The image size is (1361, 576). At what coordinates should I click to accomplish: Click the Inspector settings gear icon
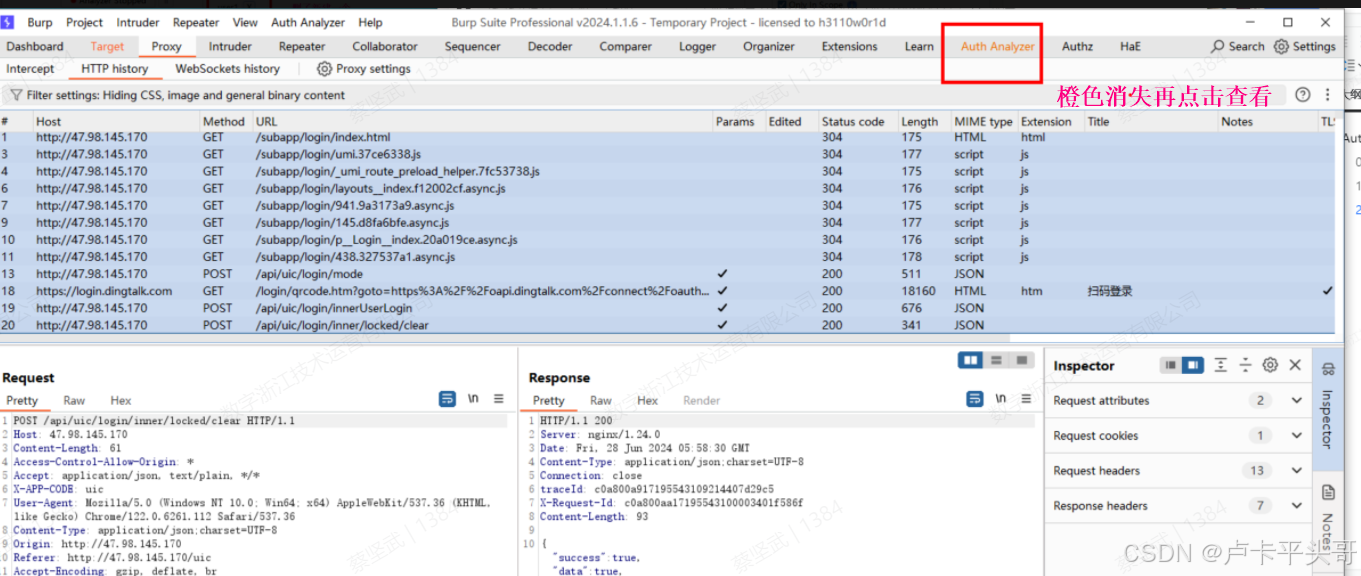coord(1270,365)
